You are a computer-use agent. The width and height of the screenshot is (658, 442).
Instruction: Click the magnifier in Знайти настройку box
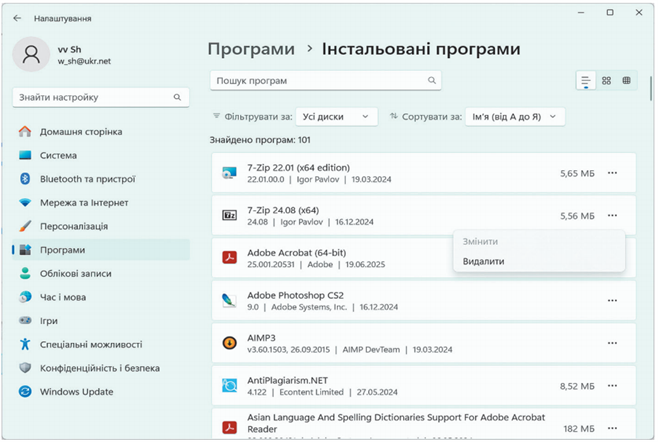178,97
